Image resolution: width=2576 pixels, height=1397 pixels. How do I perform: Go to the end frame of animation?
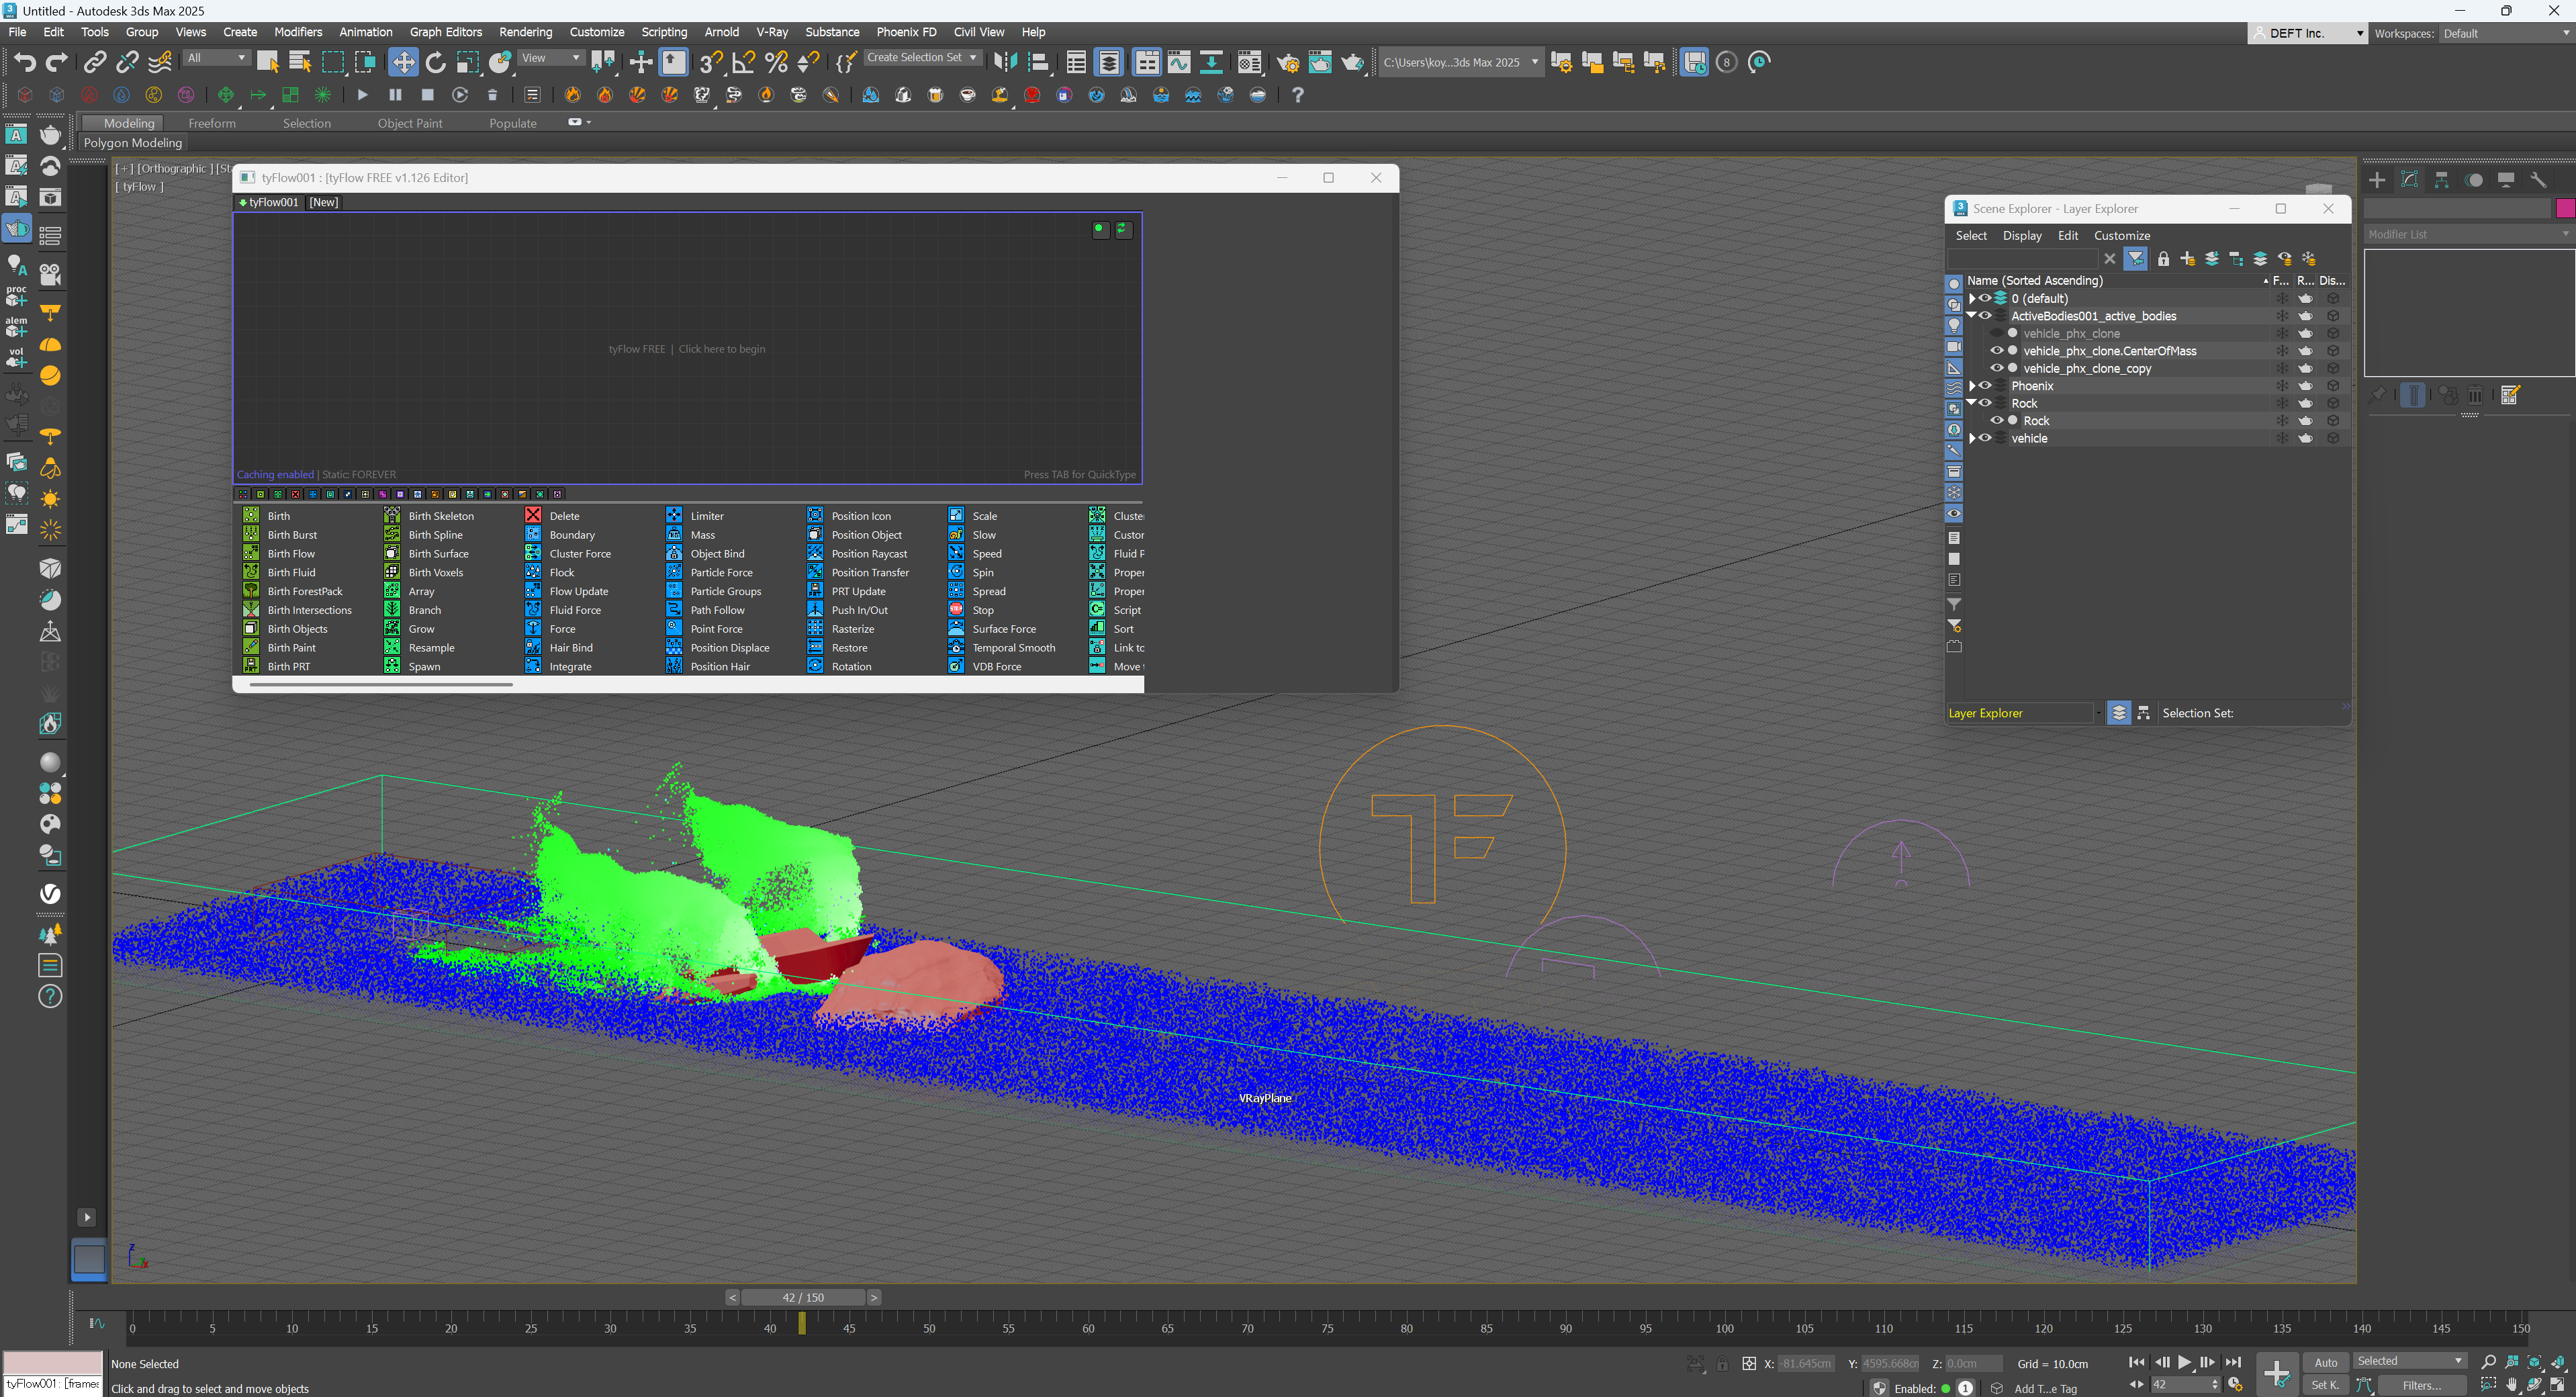(2233, 1363)
